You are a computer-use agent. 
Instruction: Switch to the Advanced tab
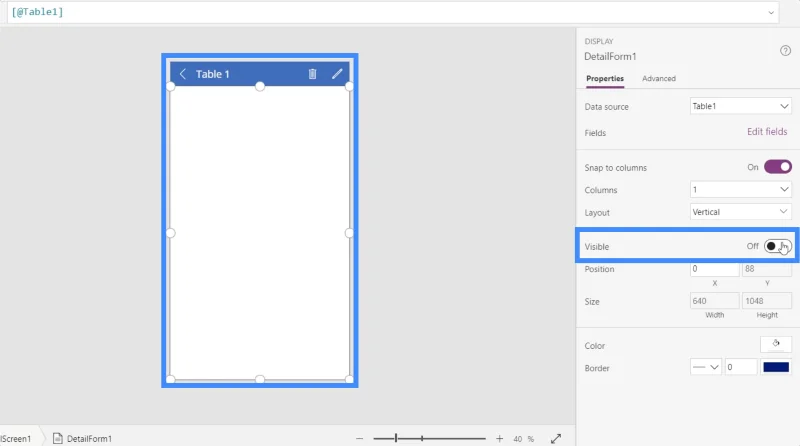click(x=659, y=79)
